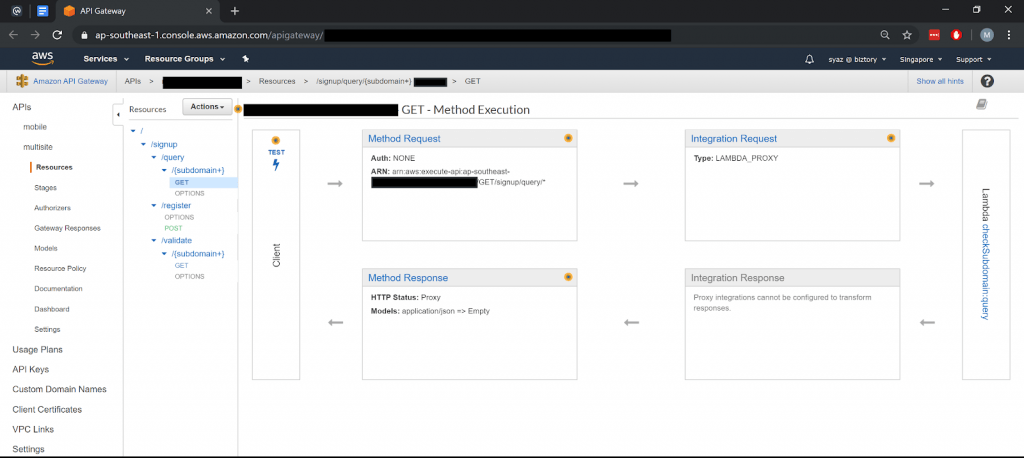The width and height of the screenshot is (1024, 458).
Task: Open Models in the sidebar
Action: pos(46,248)
